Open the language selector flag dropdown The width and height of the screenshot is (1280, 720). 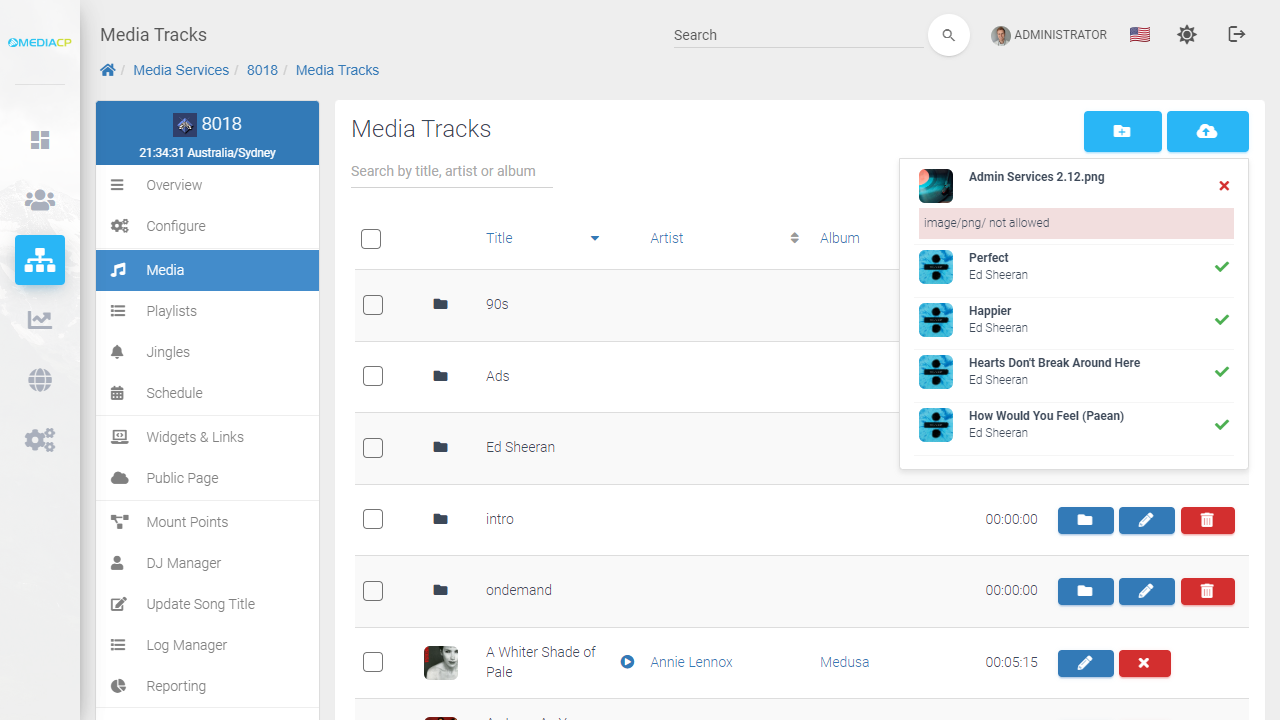pos(1139,34)
